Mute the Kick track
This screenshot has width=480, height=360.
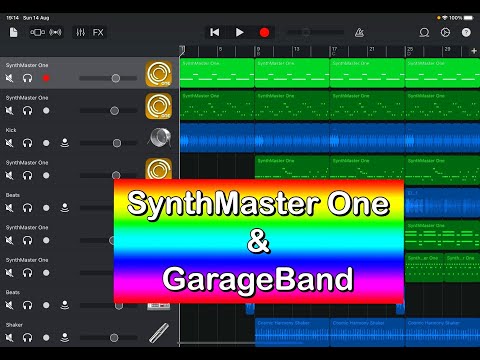tap(9, 143)
